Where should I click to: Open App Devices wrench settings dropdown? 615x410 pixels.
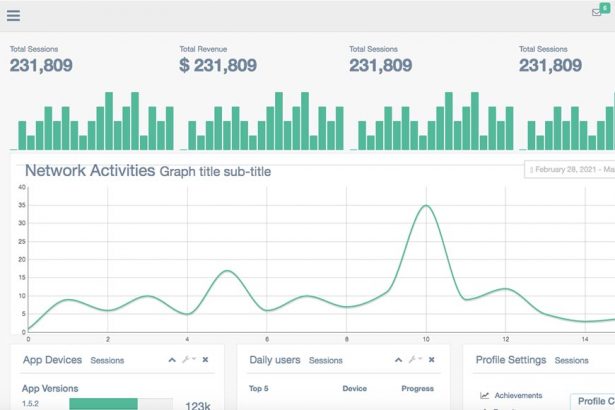coord(188,360)
